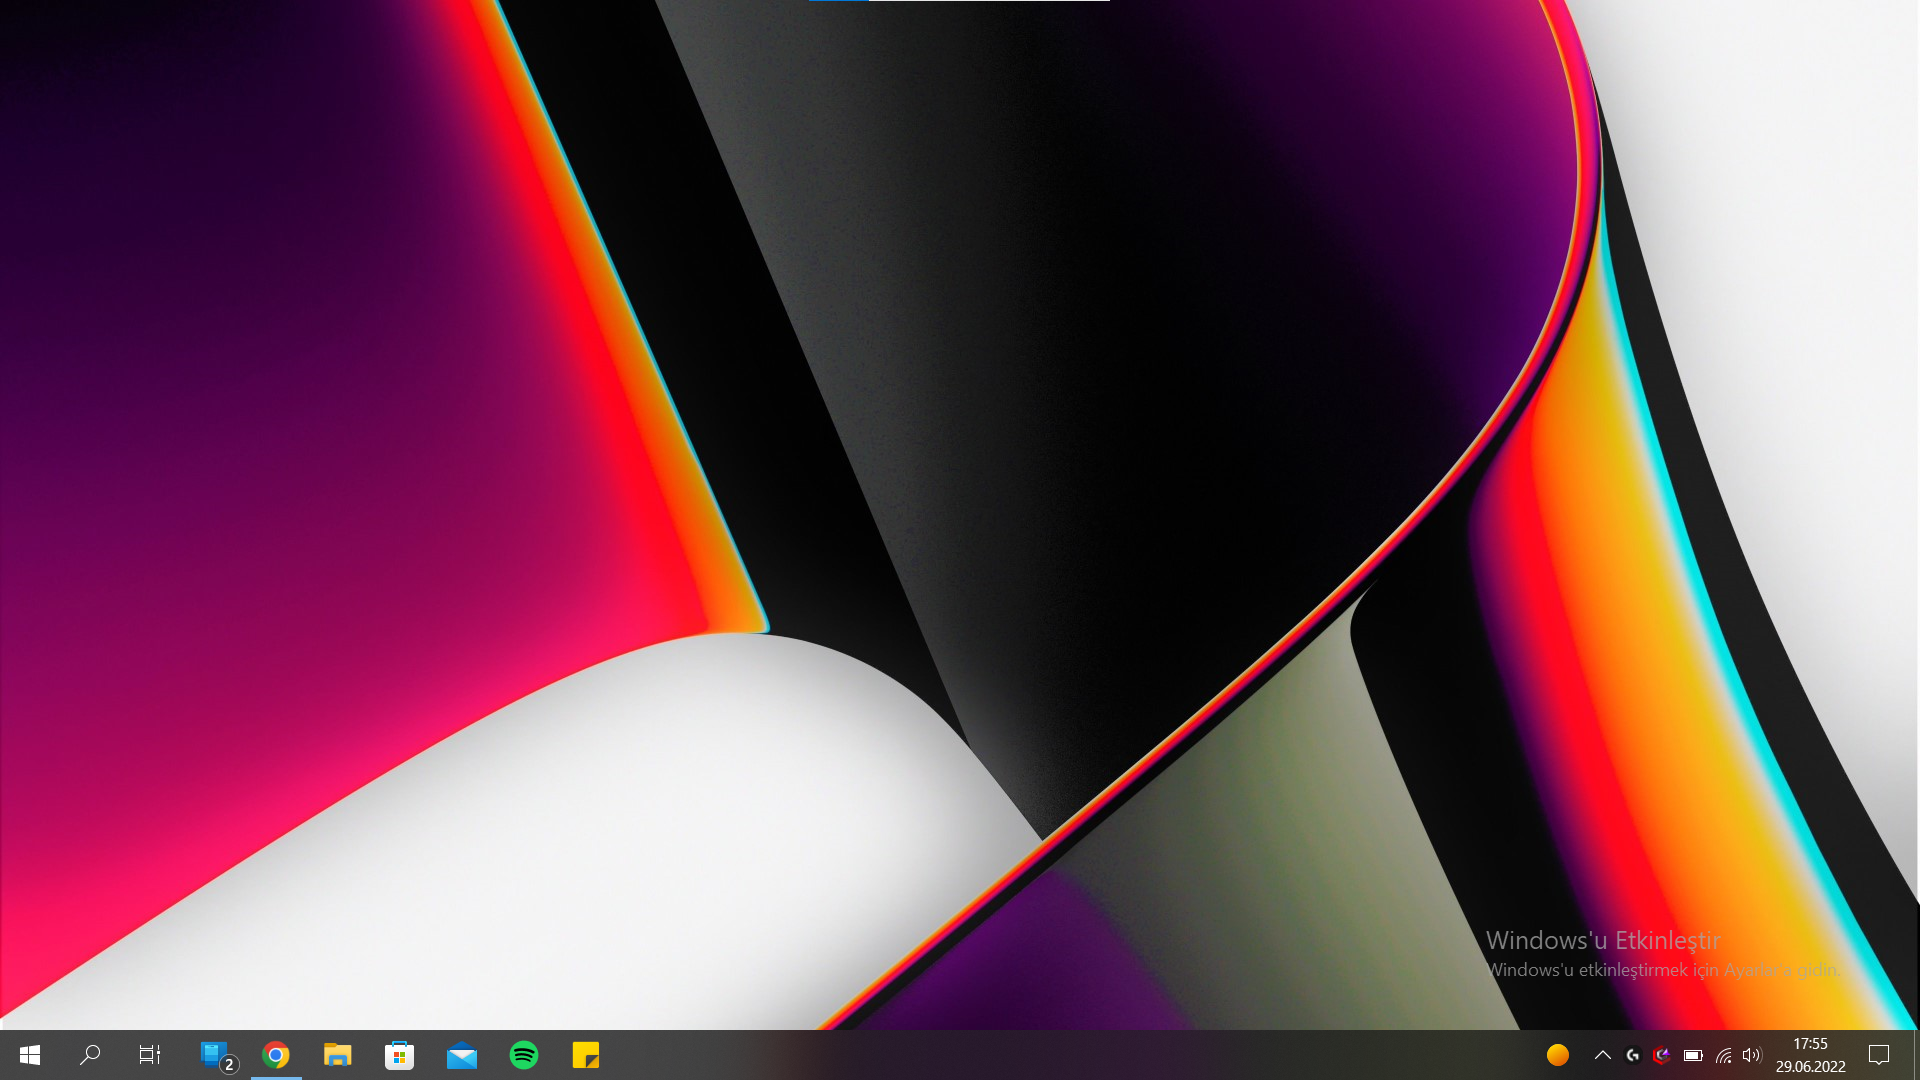
Task: Open the clock and date calendar
Action: click(x=1810, y=1055)
